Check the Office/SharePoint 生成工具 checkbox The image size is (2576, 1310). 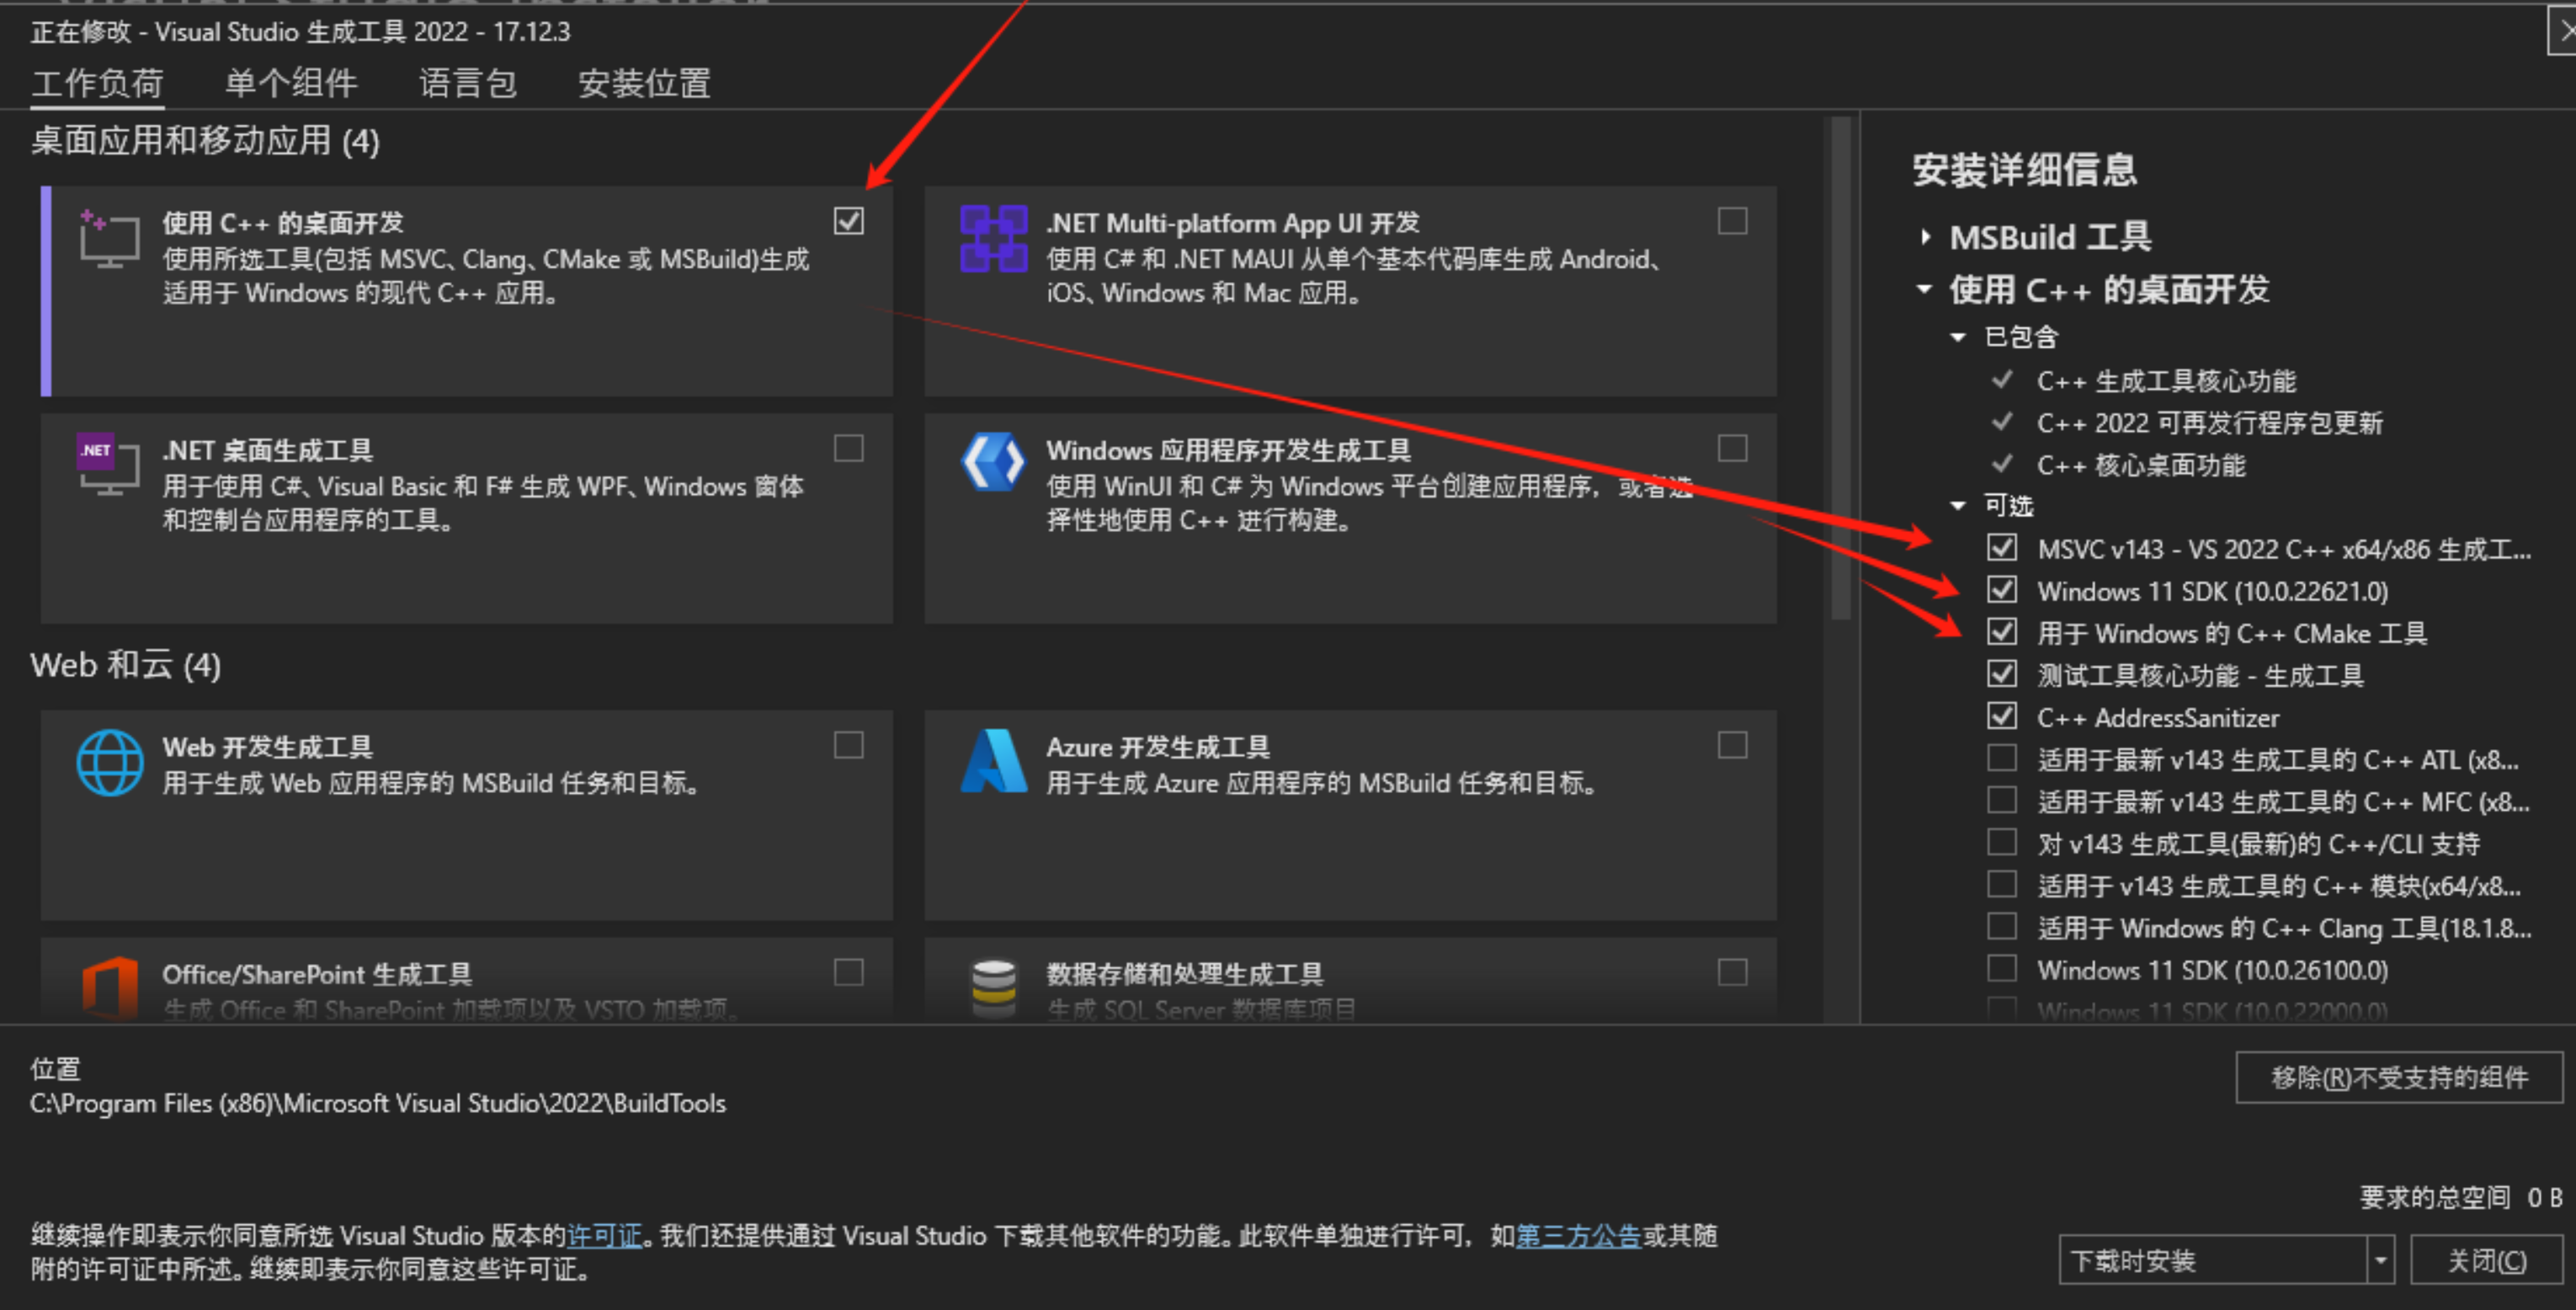[849, 972]
